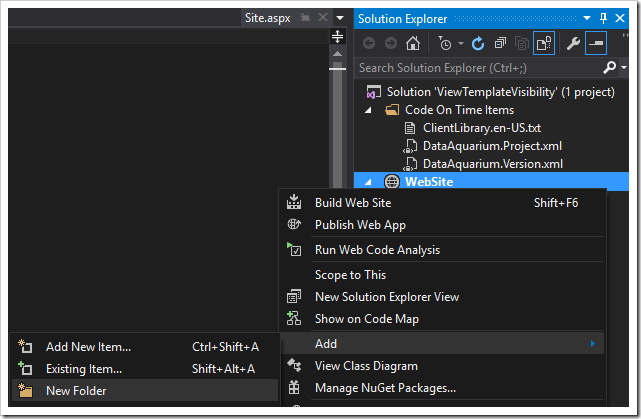Toggle pin on the Site.aspx tab
641x419 pixels.
[305, 18]
